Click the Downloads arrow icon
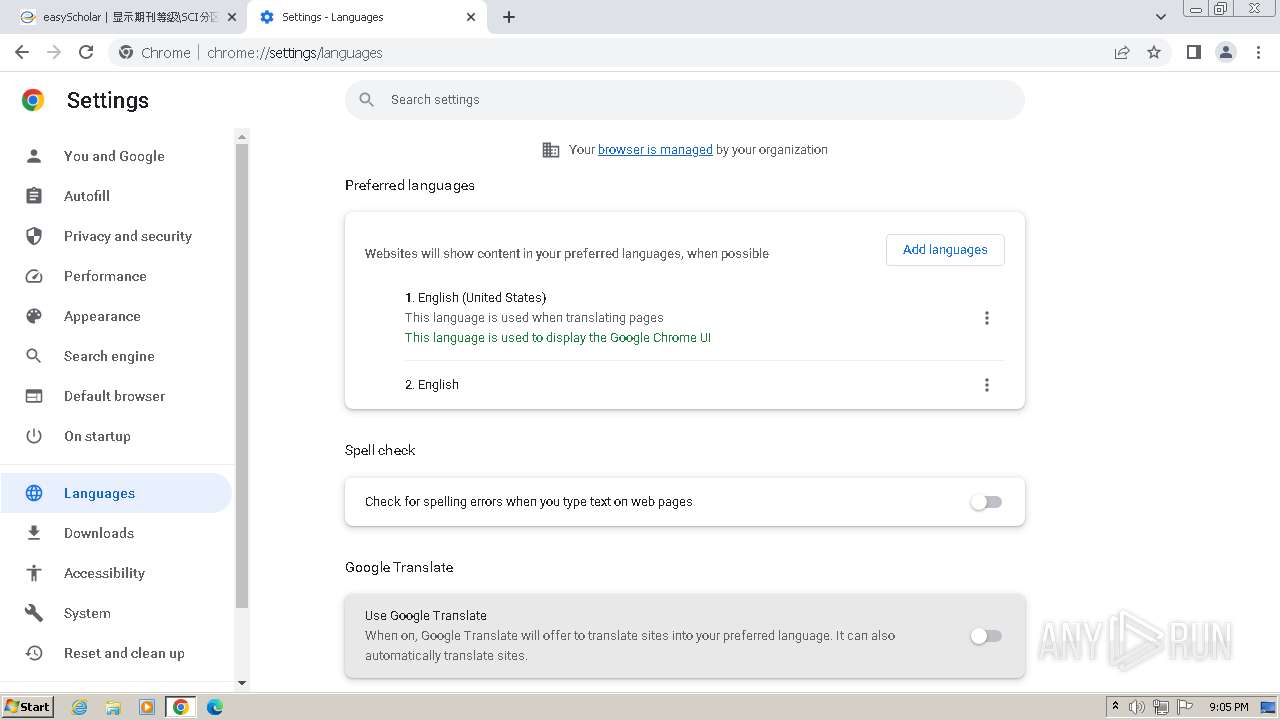The width and height of the screenshot is (1280, 720). point(34,533)
